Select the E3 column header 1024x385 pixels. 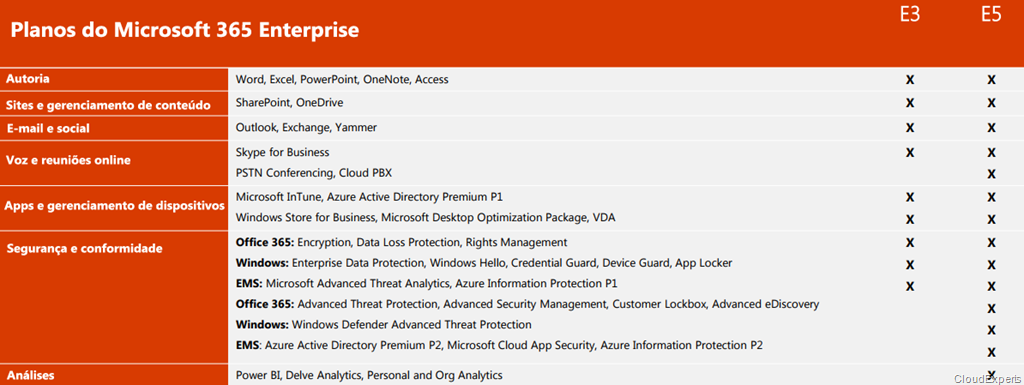pos(910,14)
